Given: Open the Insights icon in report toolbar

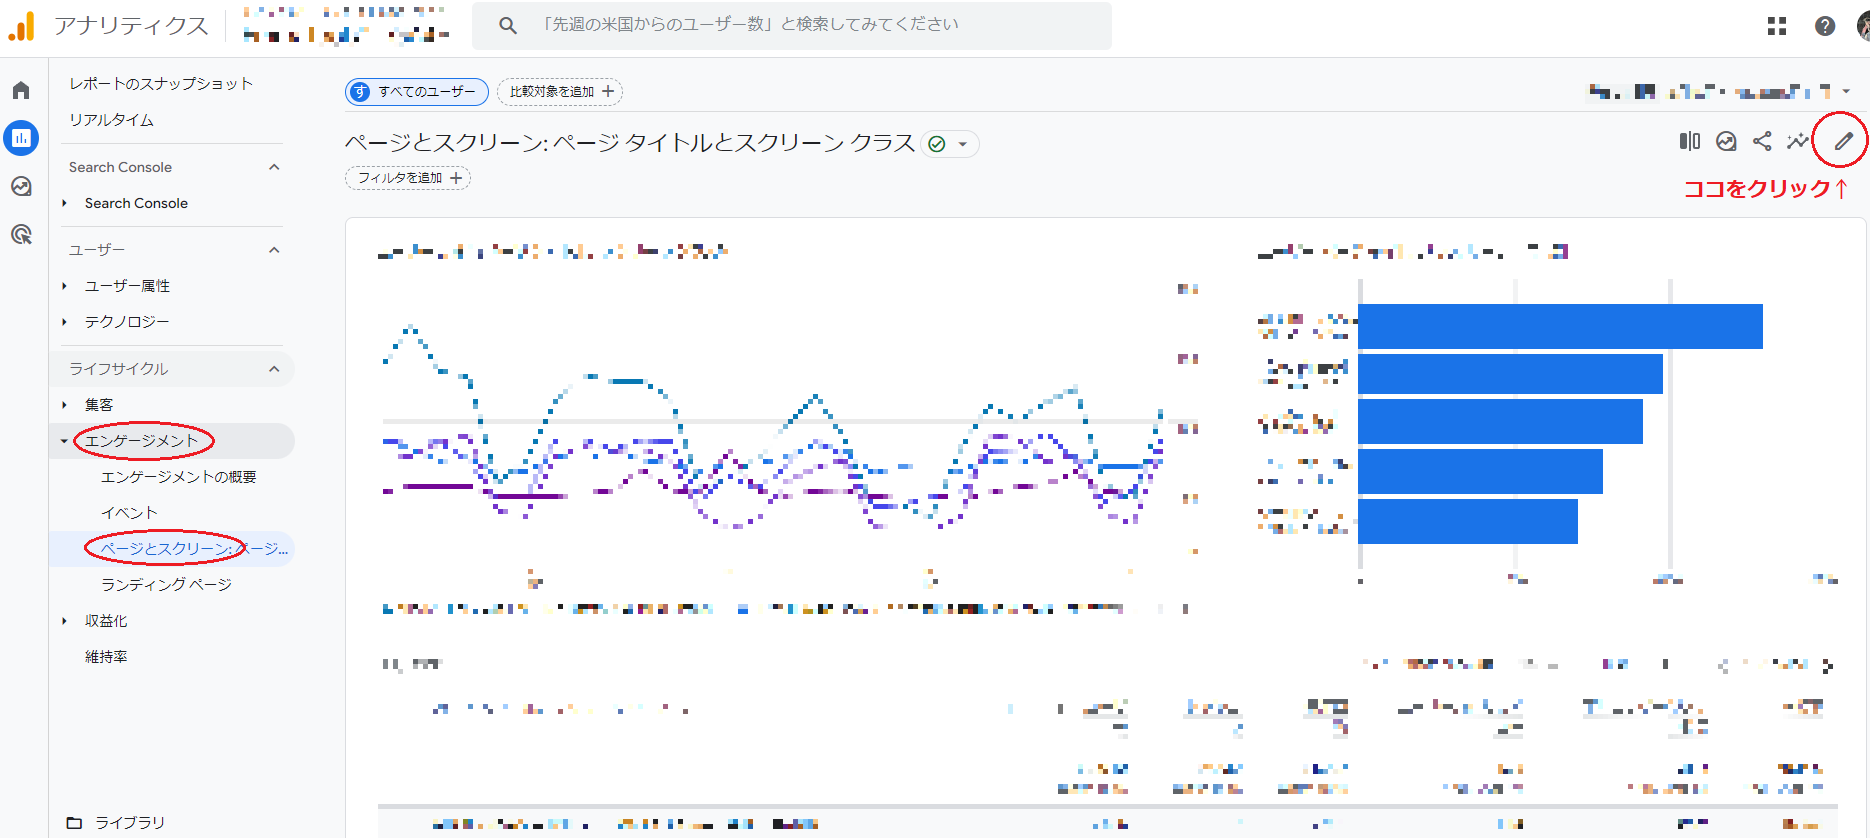Looking at the screenshot, I should tap(1726, 141).
